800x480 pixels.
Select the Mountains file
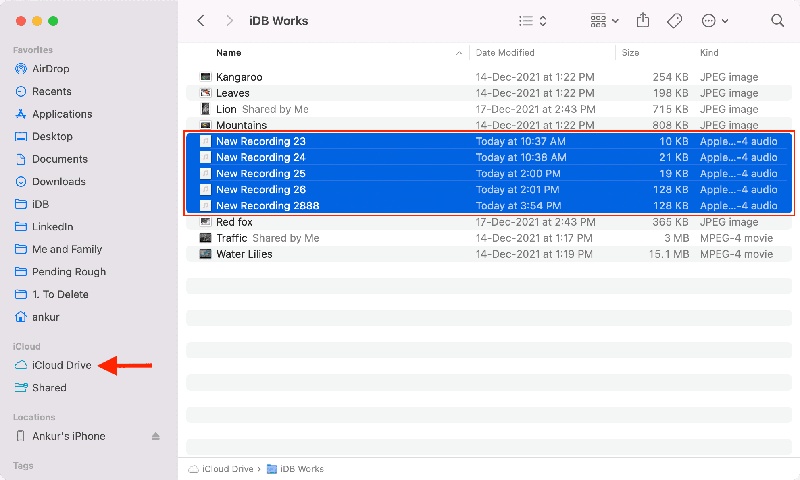pyautogui.click(x=489, y=125)
